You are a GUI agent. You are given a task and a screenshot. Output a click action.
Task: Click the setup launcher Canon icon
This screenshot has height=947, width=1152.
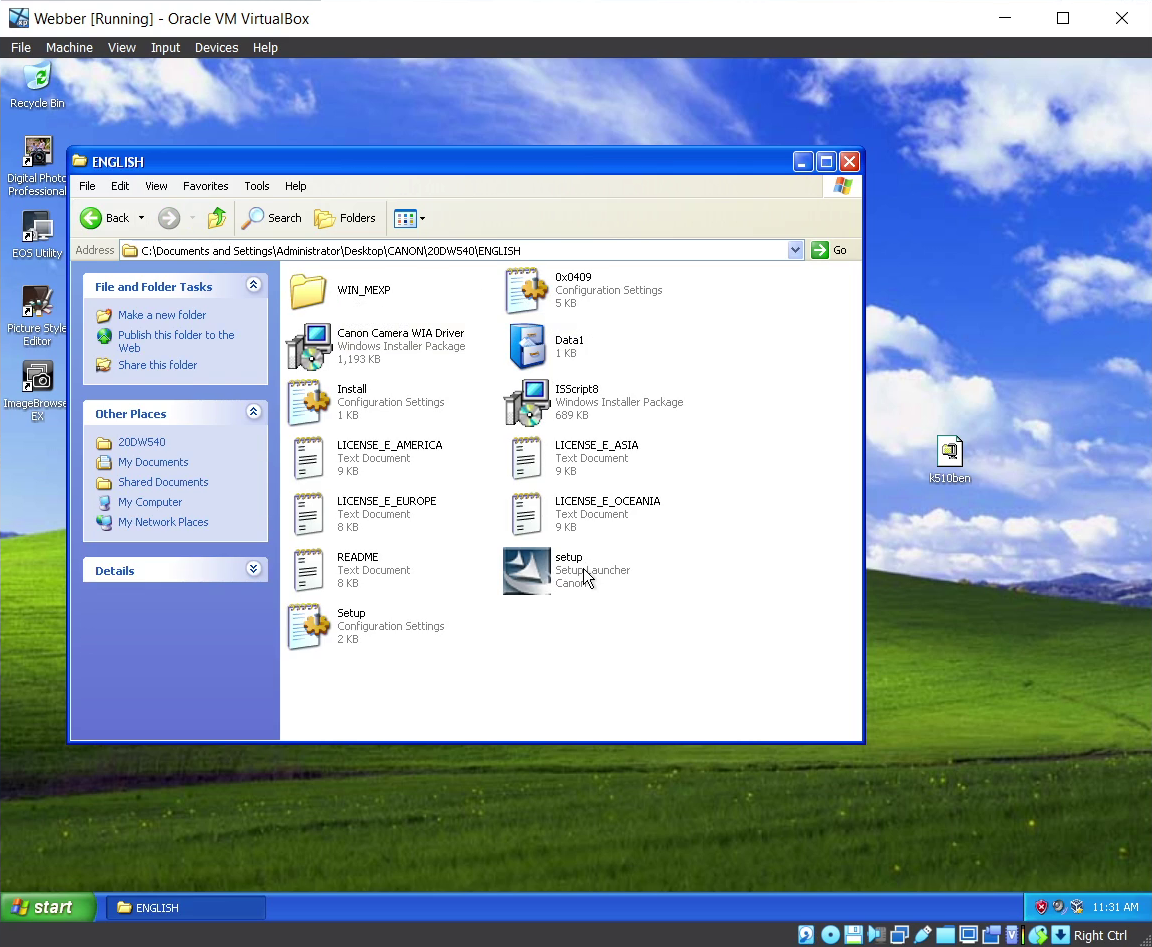click(526, 571)
